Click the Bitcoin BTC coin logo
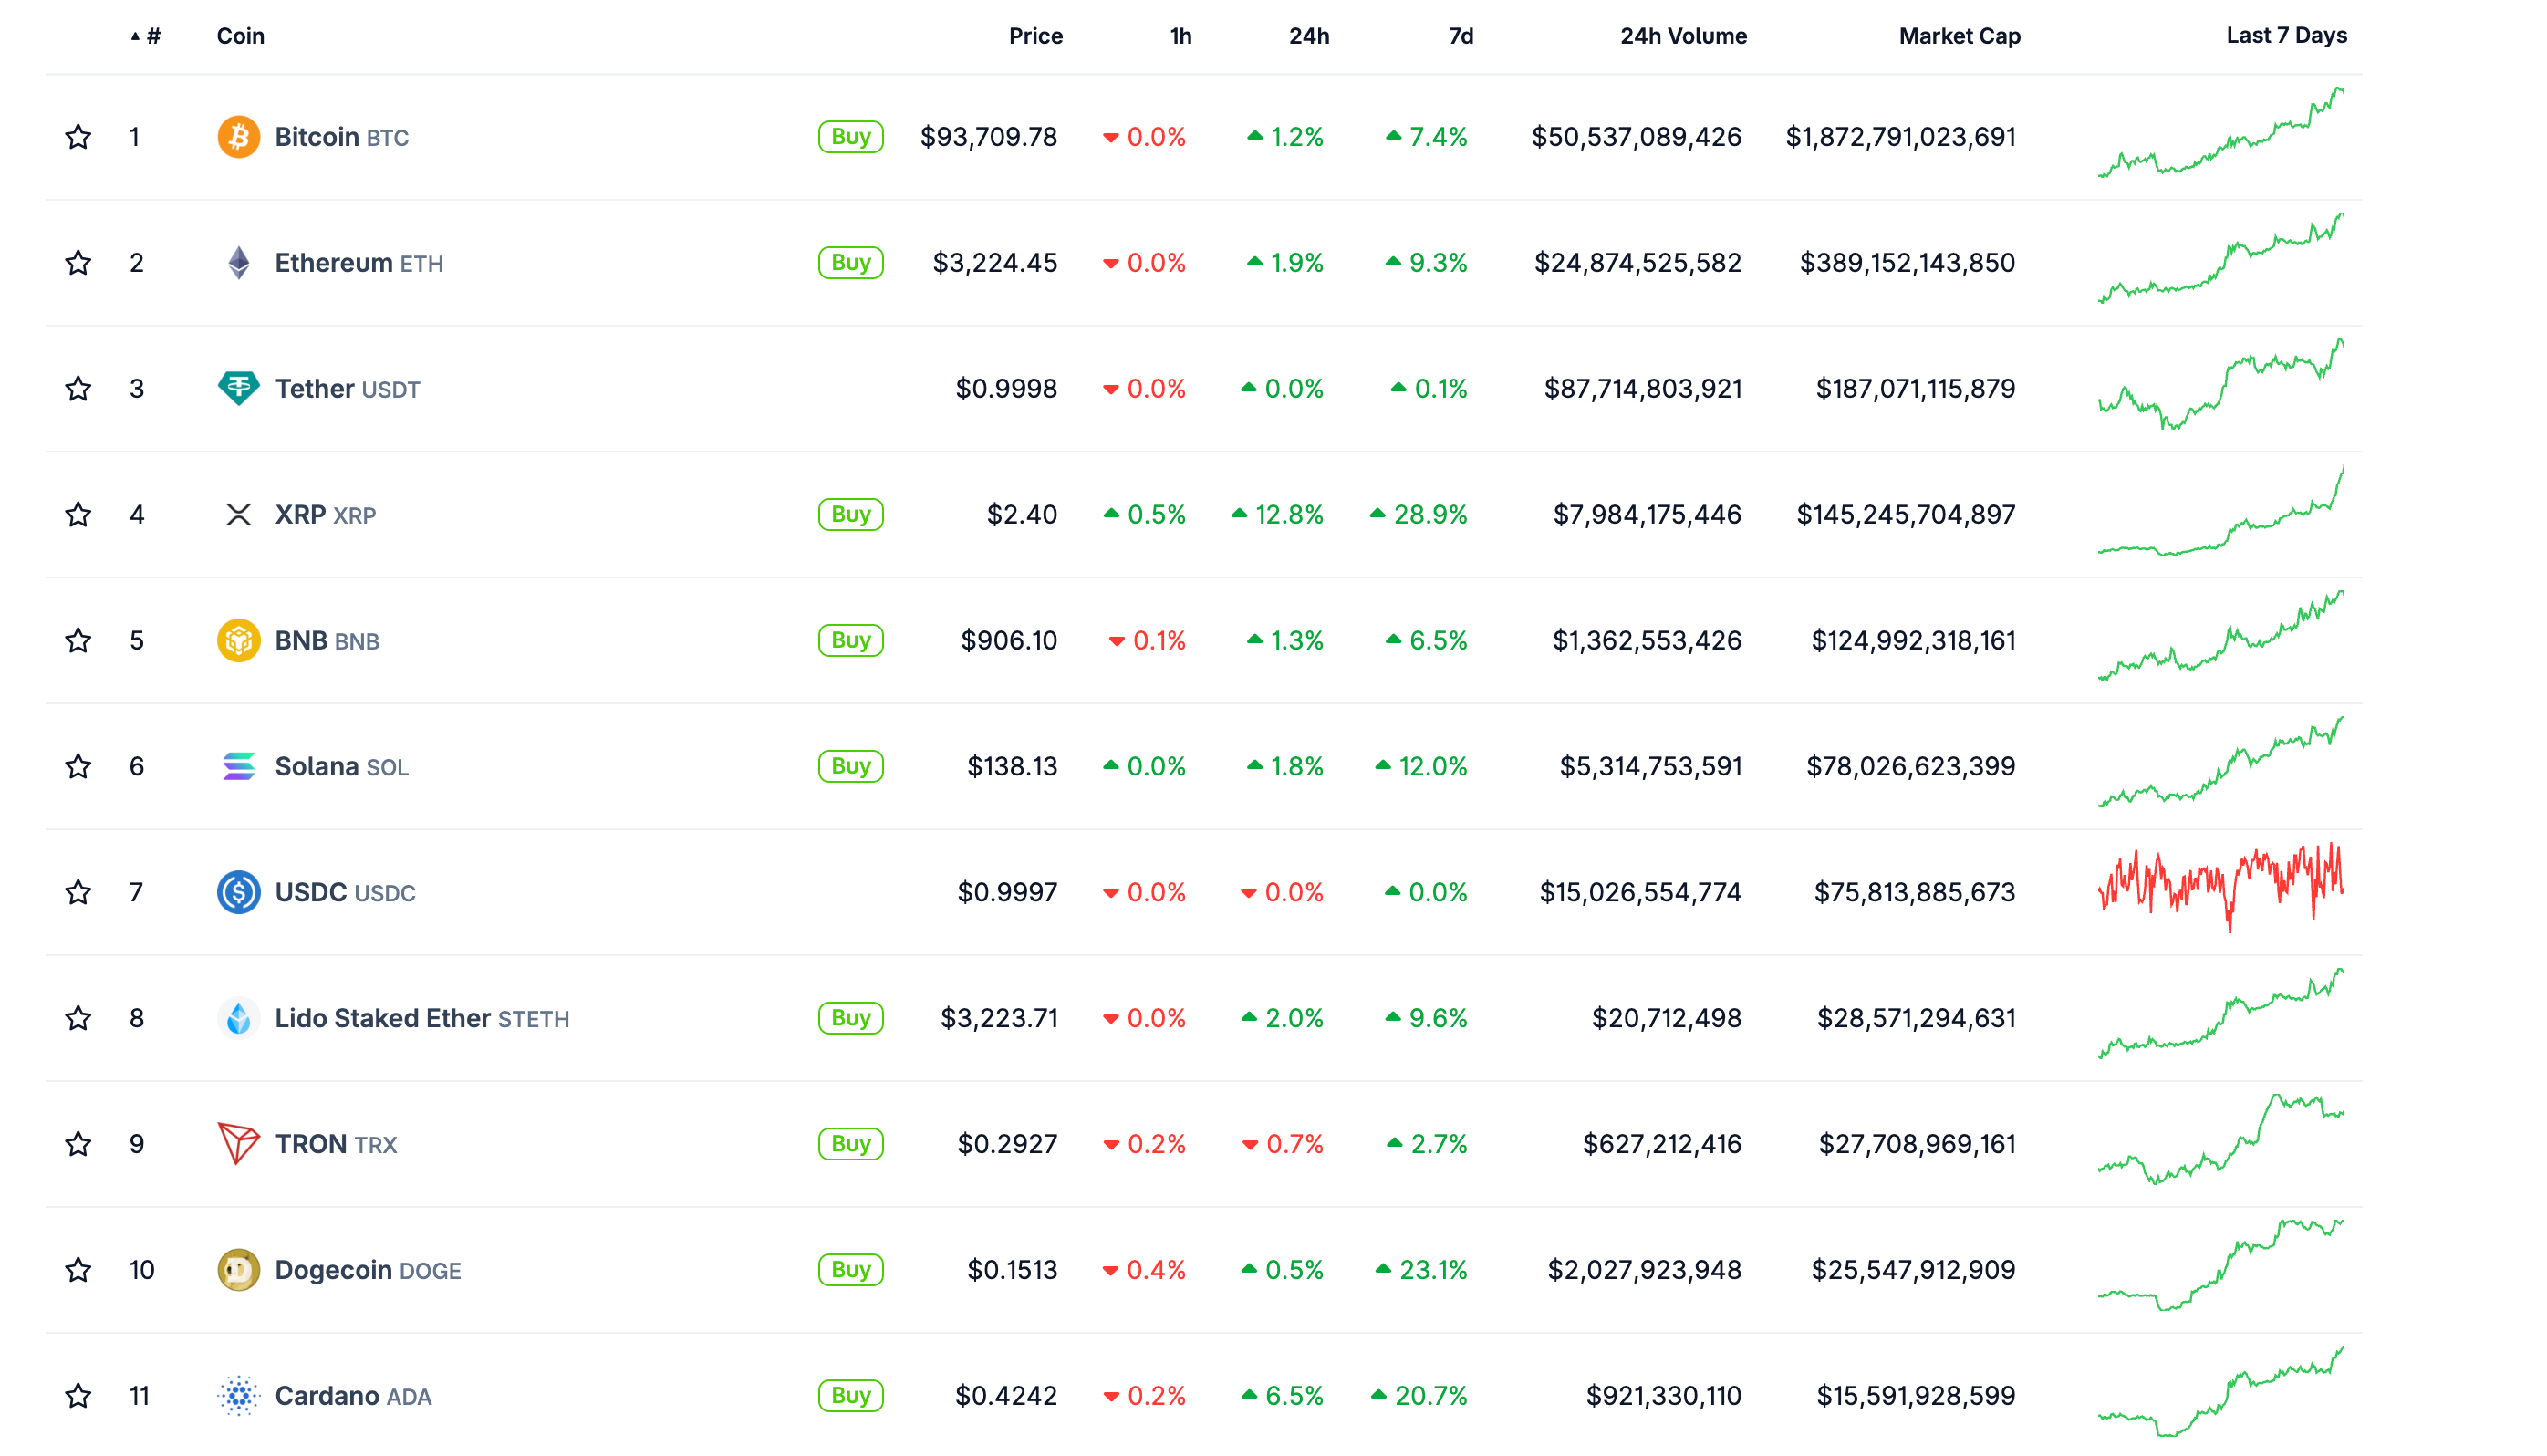This screenshot has width=2547, height=1456. [x=238, y=136]
